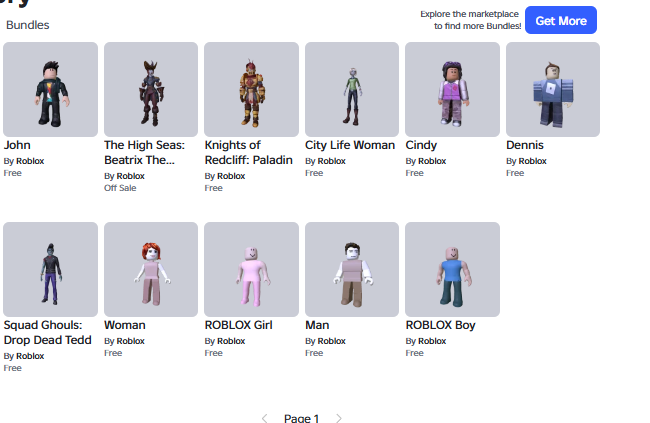Open Squad Ghouls: Drop Dead Tedd thumbnail
The width and height of the screenshot is (650, 423).
[51, 269]
